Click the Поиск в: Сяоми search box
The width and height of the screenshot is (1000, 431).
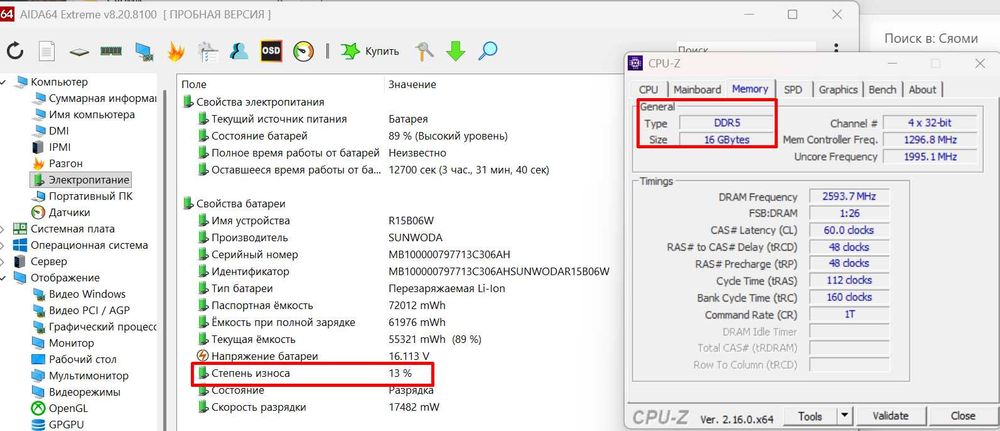click(x=931, y=39)
